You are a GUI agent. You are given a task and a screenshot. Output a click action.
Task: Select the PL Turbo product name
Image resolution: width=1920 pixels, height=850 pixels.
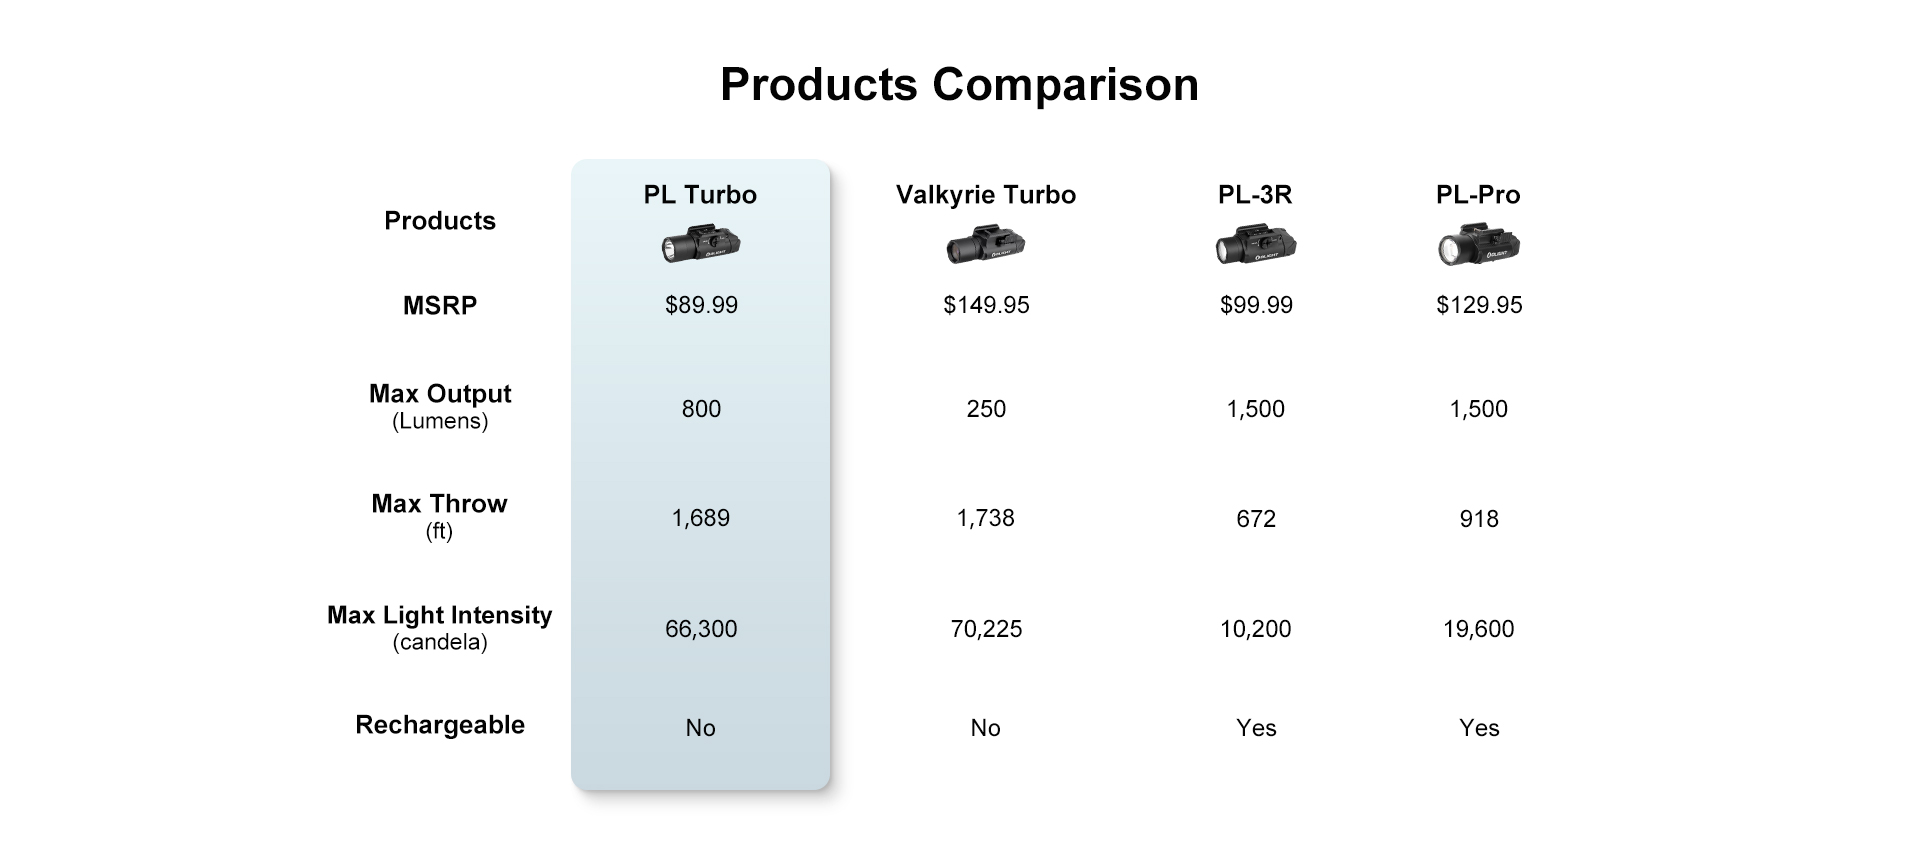pos(700,194)
